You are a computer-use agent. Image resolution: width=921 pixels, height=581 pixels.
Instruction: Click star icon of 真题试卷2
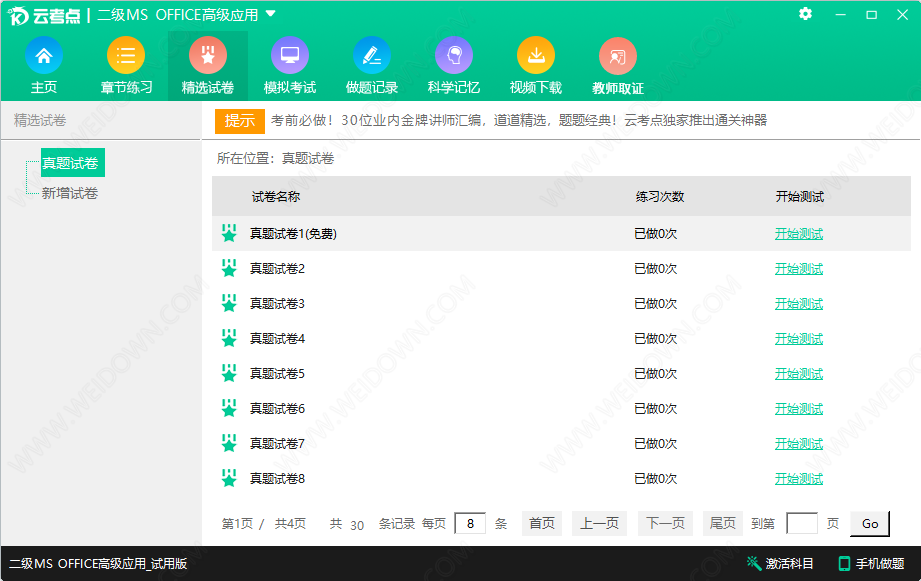229,268
